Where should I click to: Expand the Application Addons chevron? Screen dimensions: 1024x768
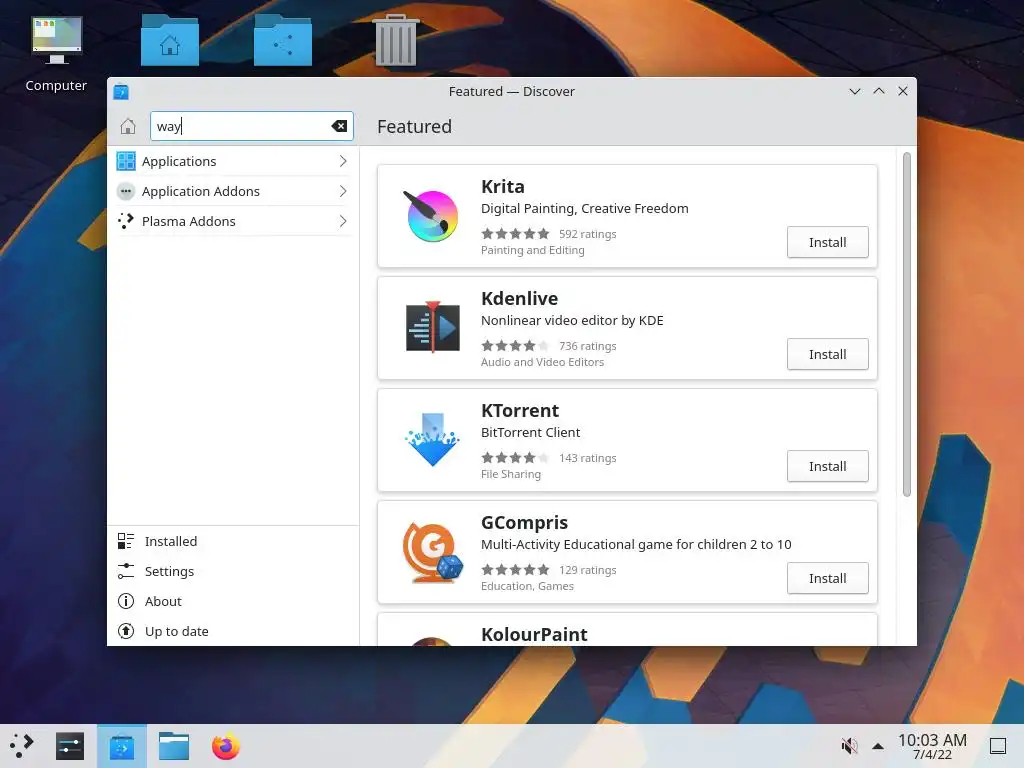coord(343,191)
